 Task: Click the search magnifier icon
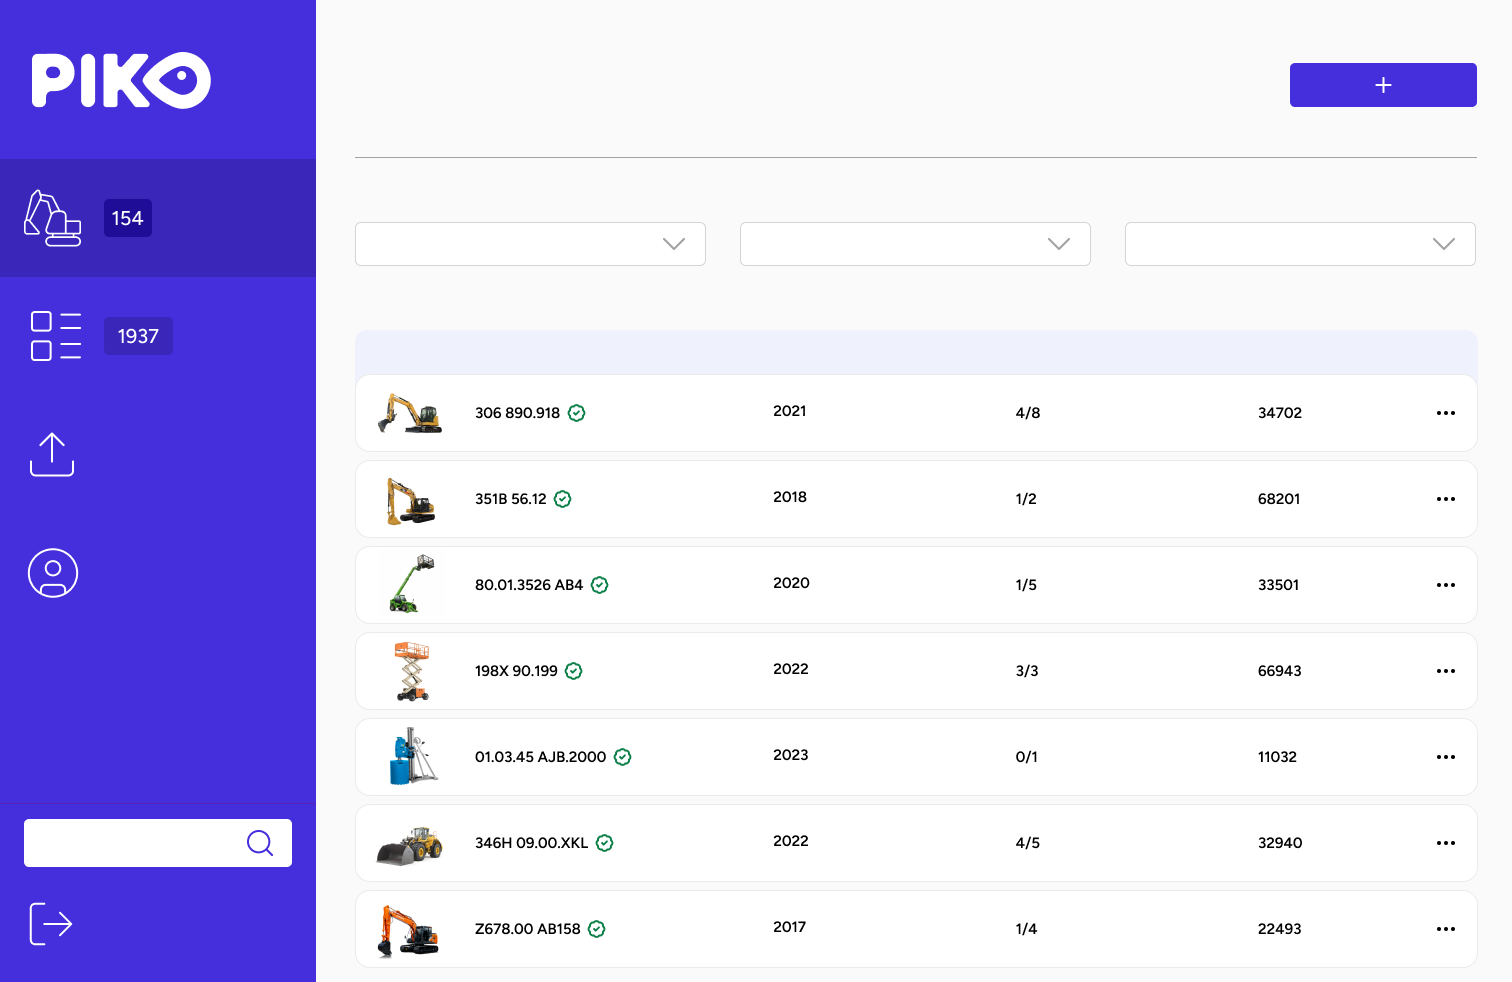[260, 843]
